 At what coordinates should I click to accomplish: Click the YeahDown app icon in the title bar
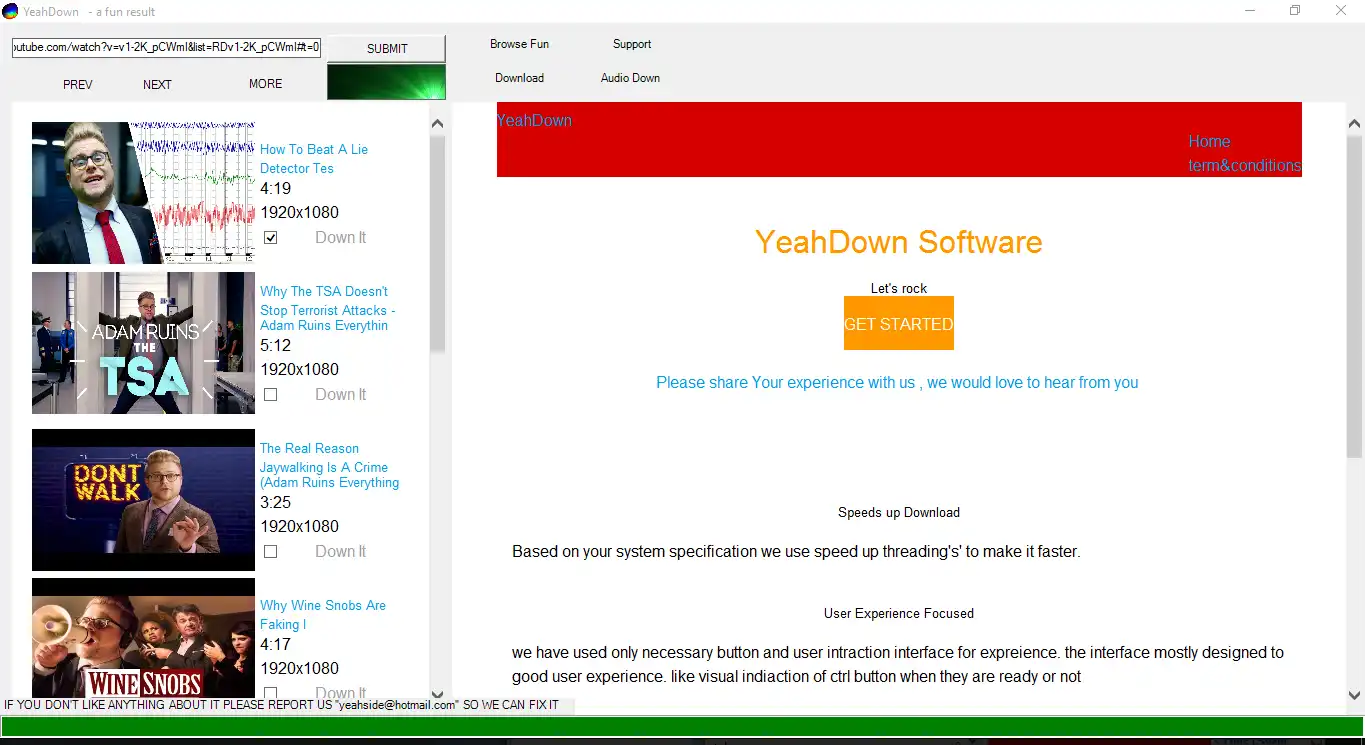point(10,11)
